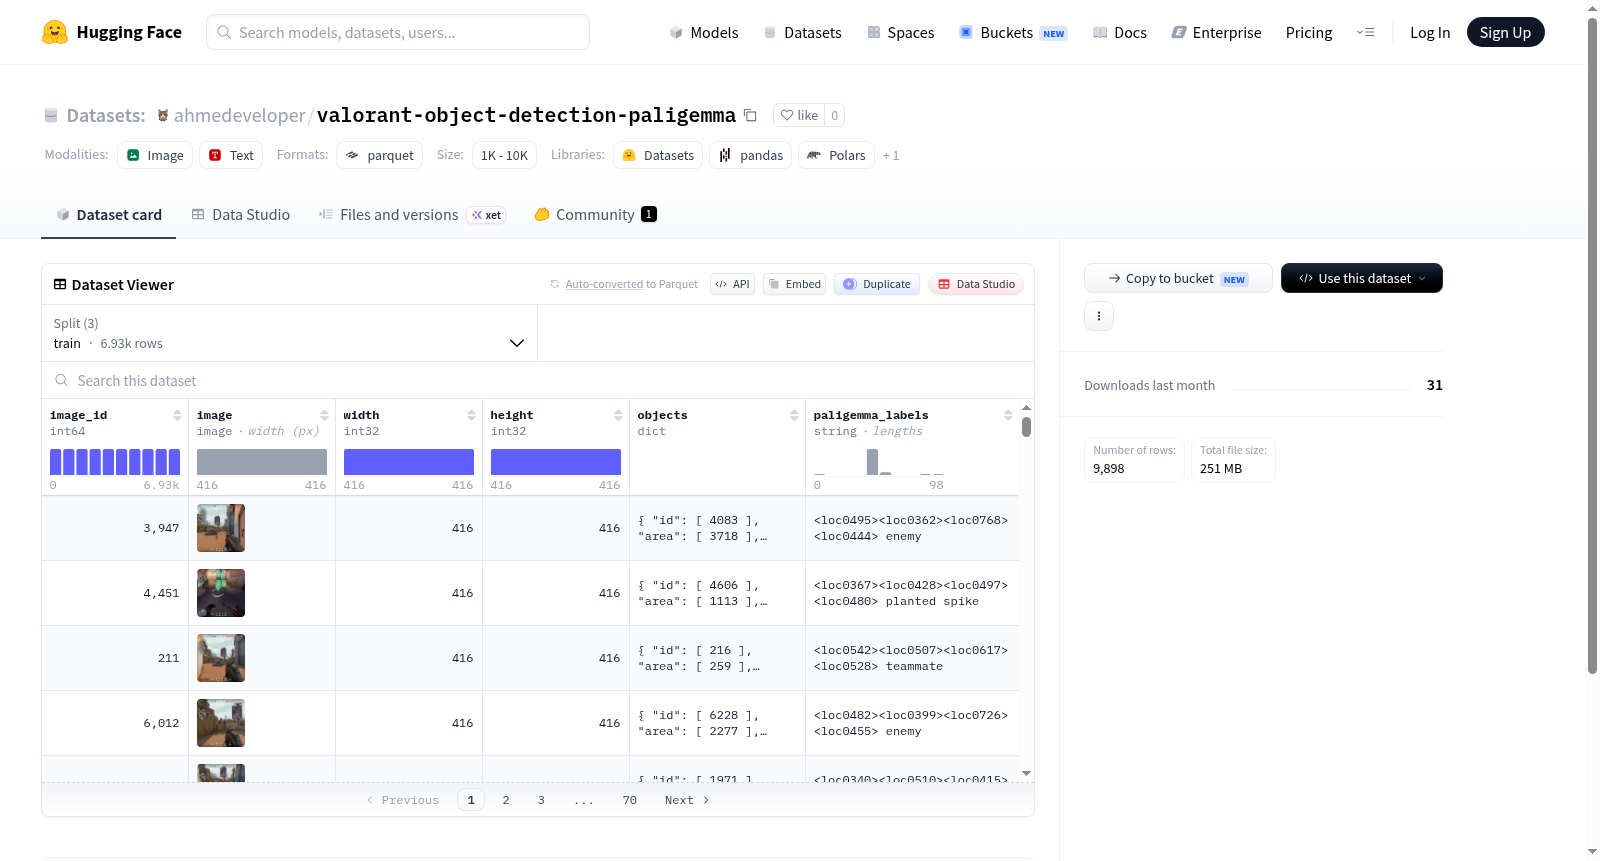The width and height of the screenshot is (1600, 861).
Task: Expand the Split train dropdown
Action: [x=289, y=333]
